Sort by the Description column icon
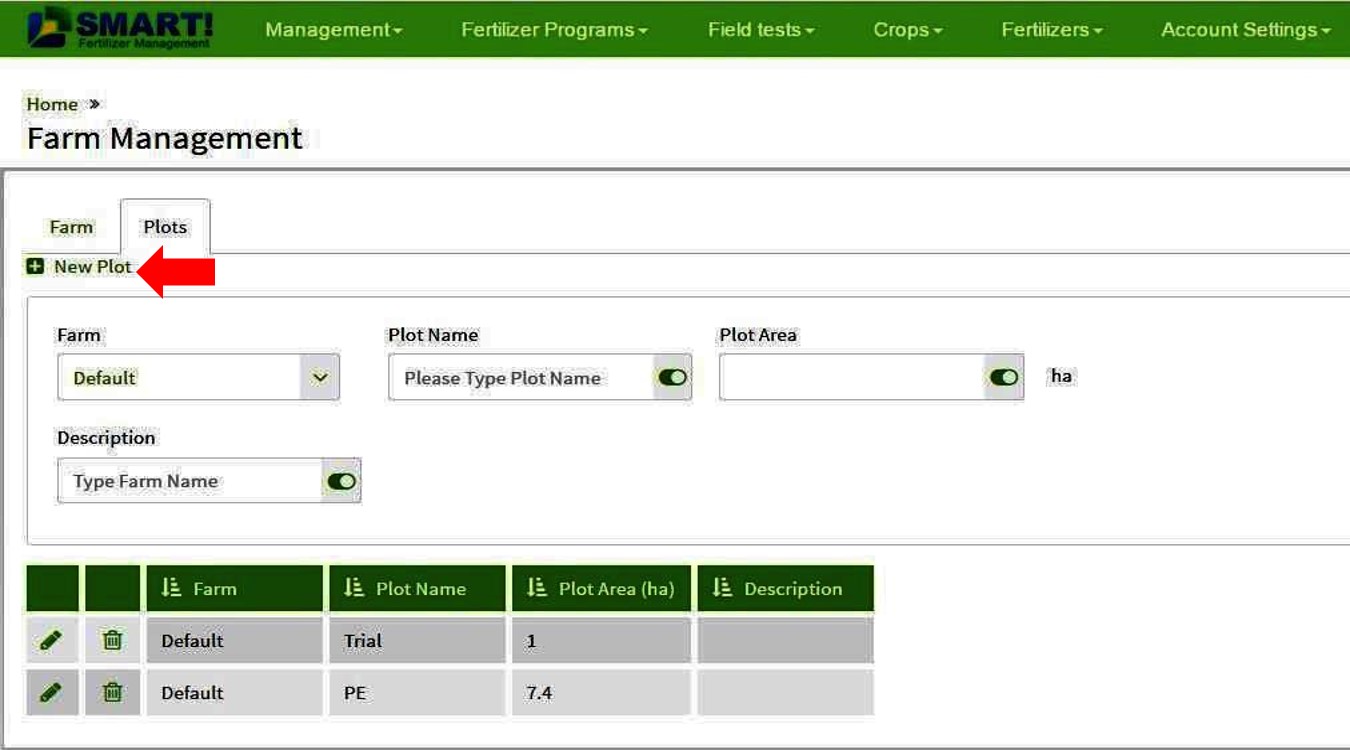The image size is (1350, 750). tap(722, 588)
